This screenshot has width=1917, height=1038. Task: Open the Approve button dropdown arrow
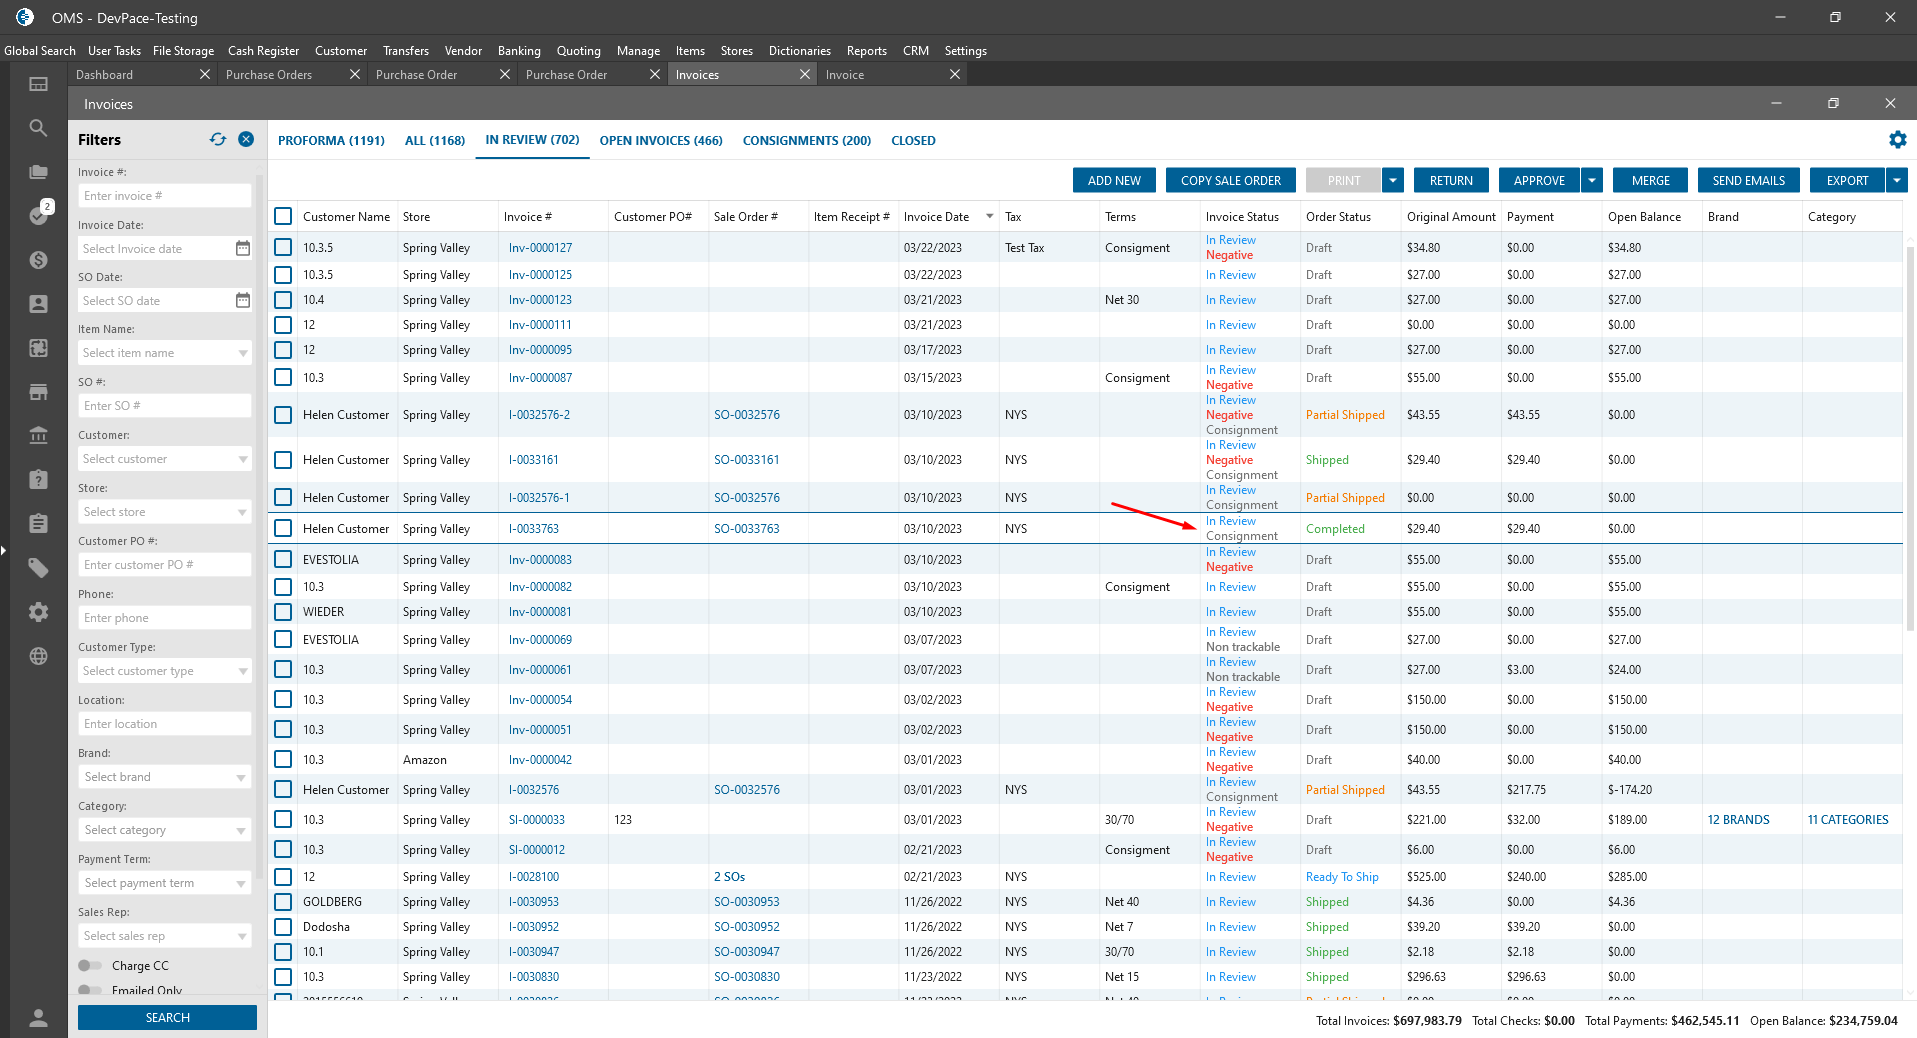1592,181
